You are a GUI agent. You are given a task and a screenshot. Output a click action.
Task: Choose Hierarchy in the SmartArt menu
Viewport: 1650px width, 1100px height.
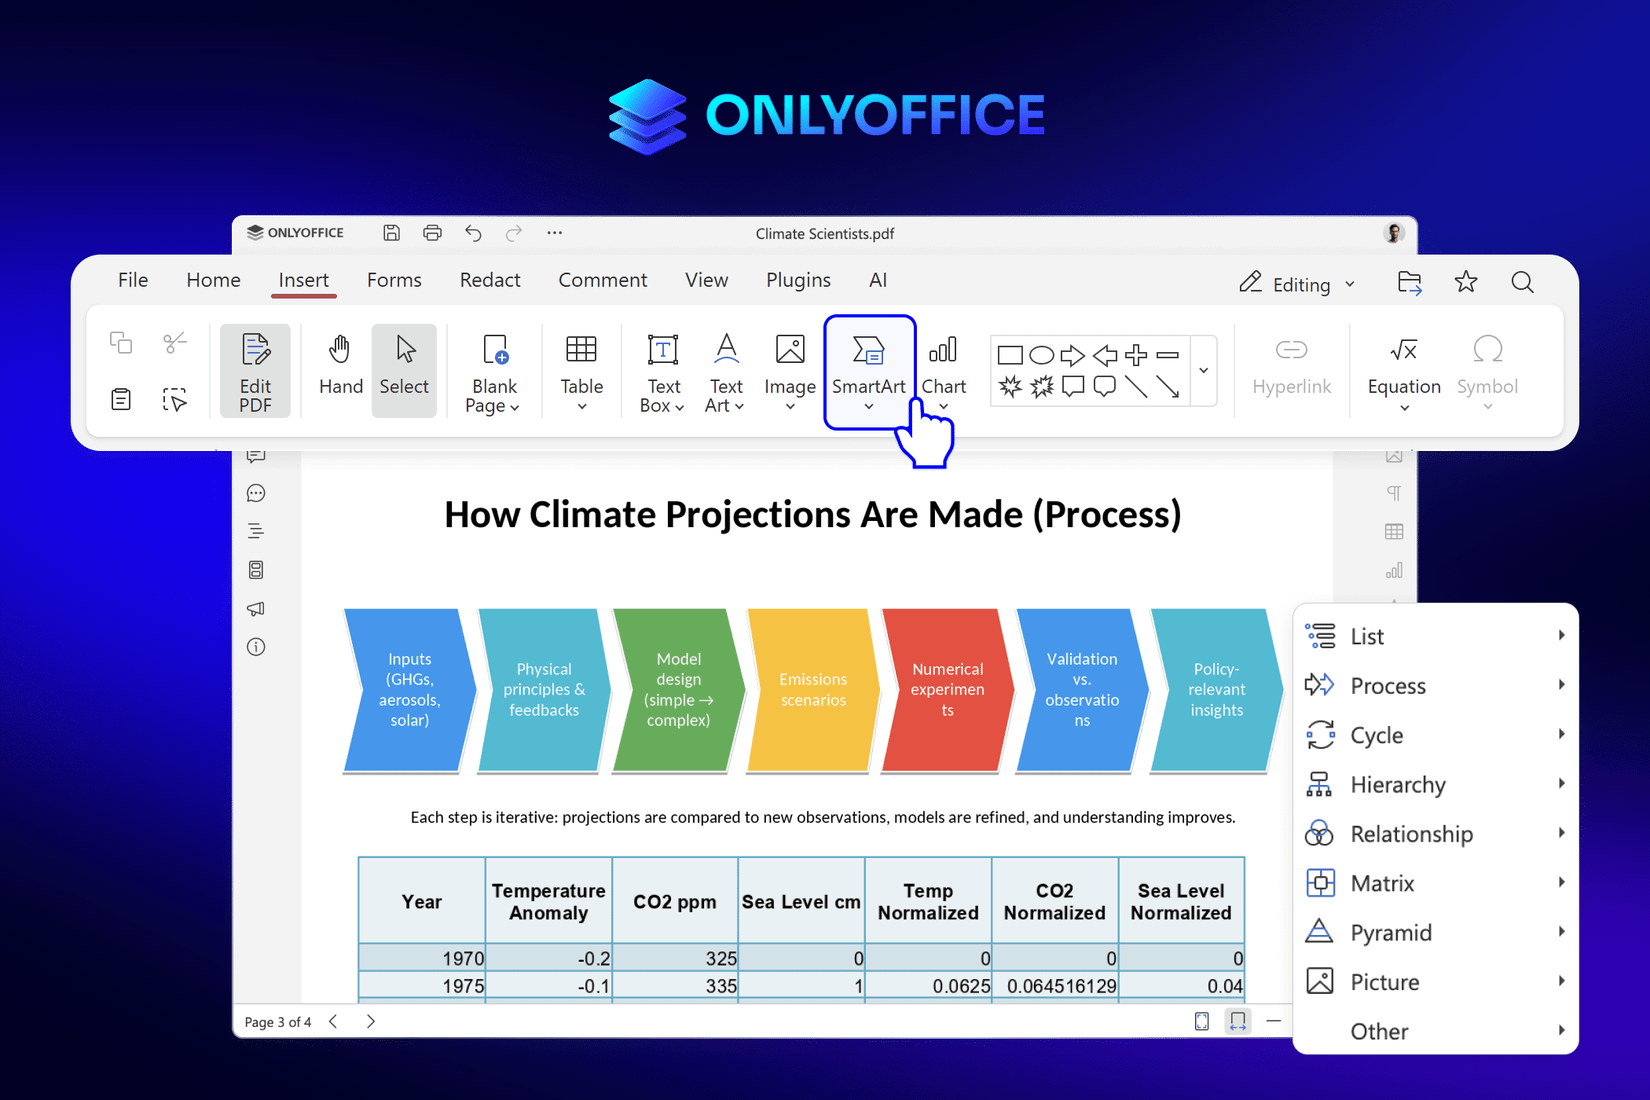click(x=1436, y=785)
